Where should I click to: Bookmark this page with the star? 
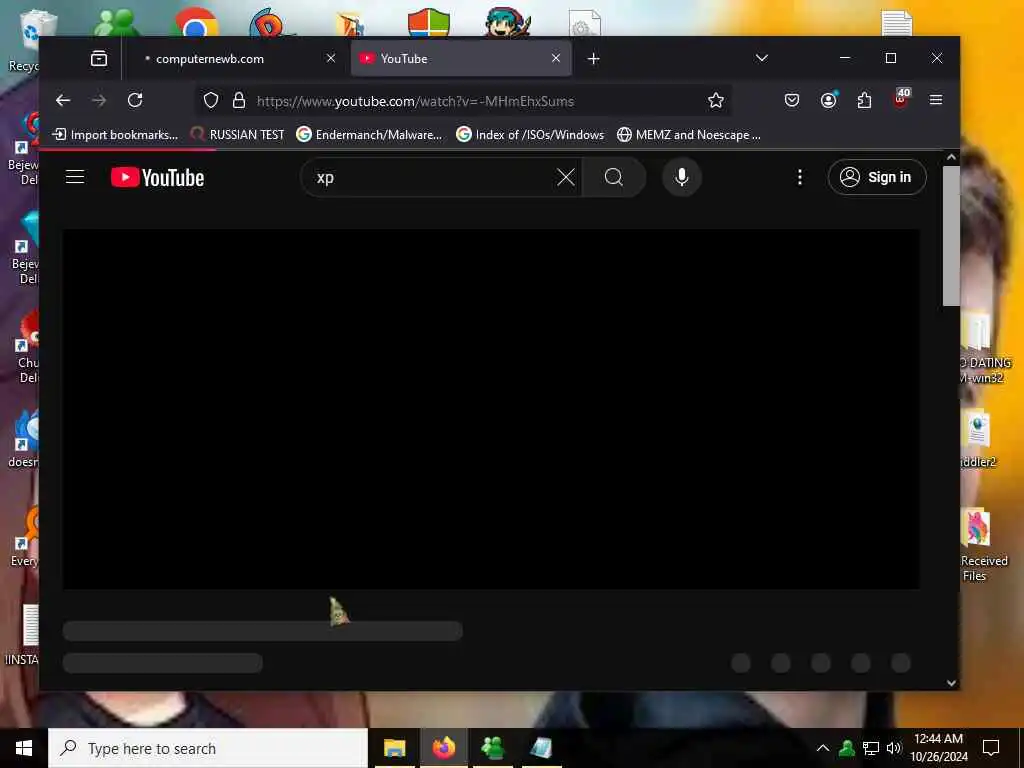[x=716, y=100]
